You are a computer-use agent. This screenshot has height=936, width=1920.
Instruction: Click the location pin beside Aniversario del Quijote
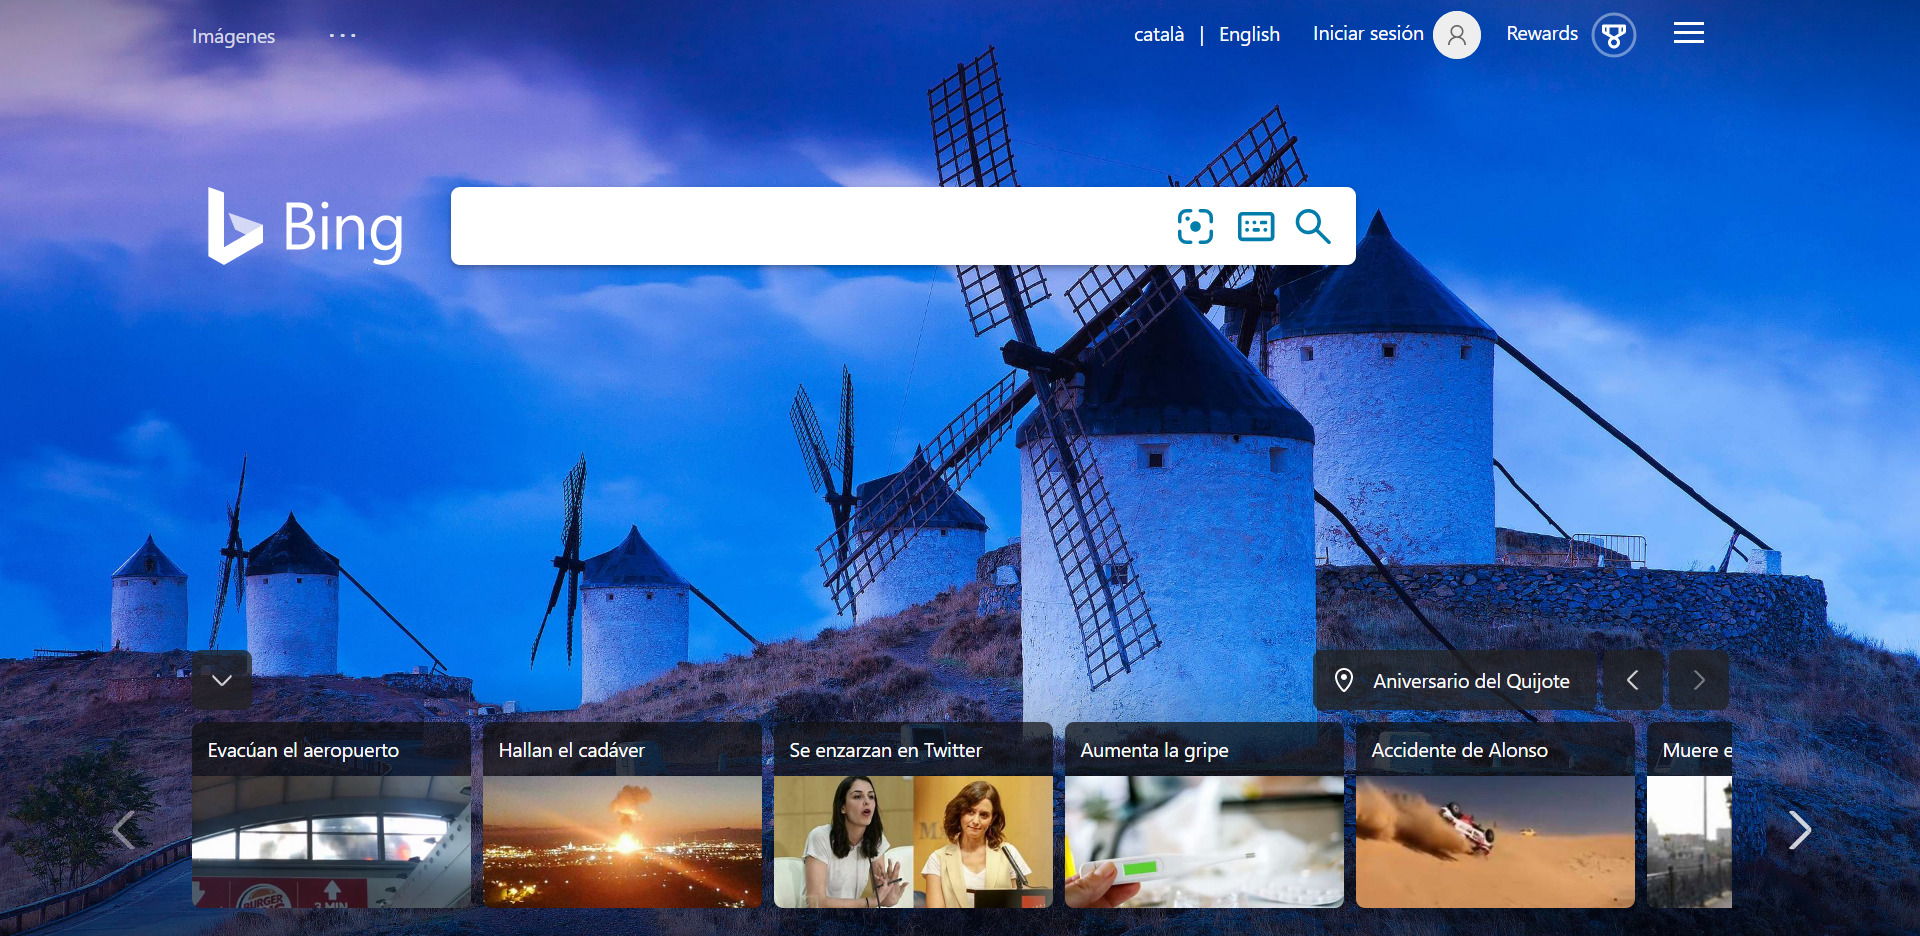1345,680
